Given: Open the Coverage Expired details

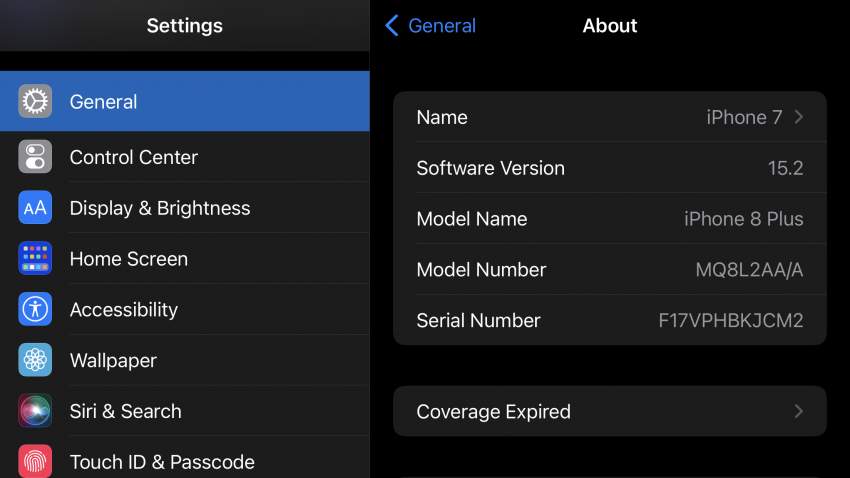Looking at the screenshot, I should (x=493, y=411).
